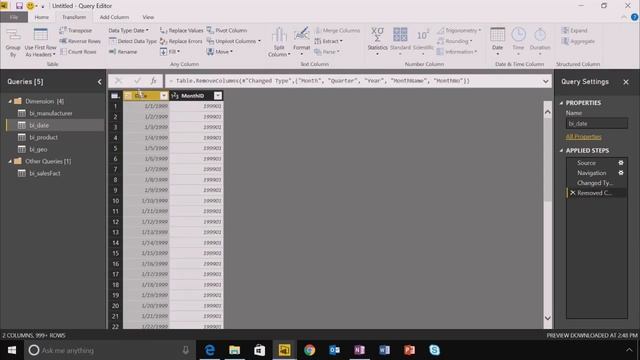Click the save icon in title bar
This screenshot has width=640, height=360.
pyautogui.click(x=19, y=6)
